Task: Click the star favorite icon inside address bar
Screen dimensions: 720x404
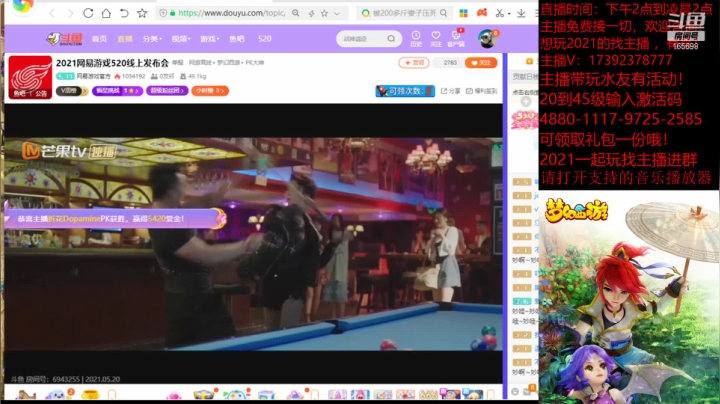Action: pyautogui.click(x=324, y=13)
